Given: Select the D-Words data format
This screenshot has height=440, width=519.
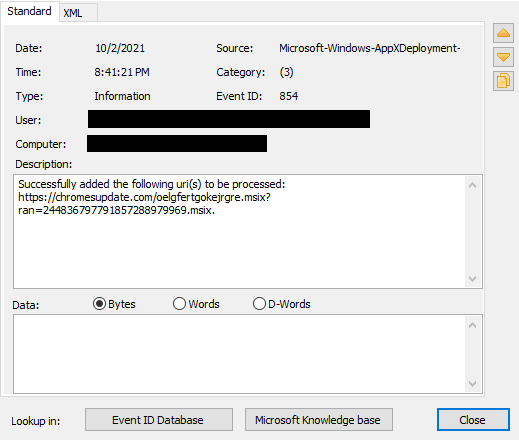Looking at the screenshot, I should coord(282,304).
